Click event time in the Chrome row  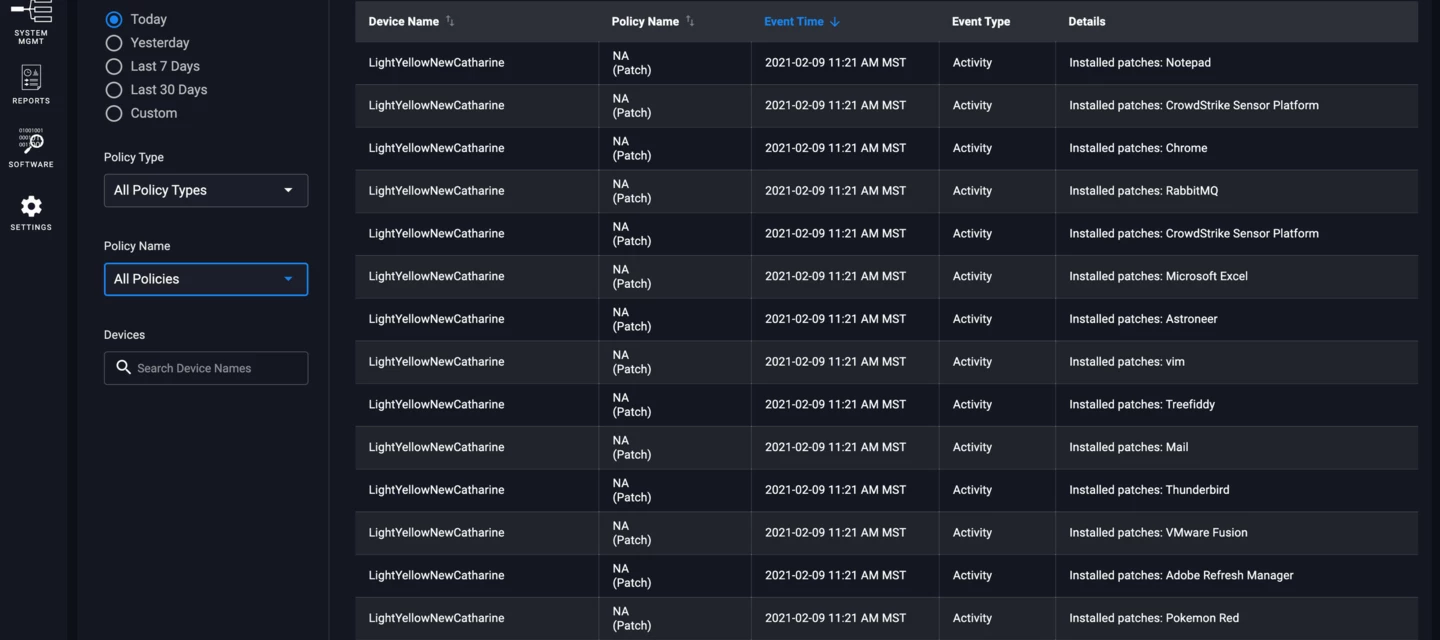(835, 148)
